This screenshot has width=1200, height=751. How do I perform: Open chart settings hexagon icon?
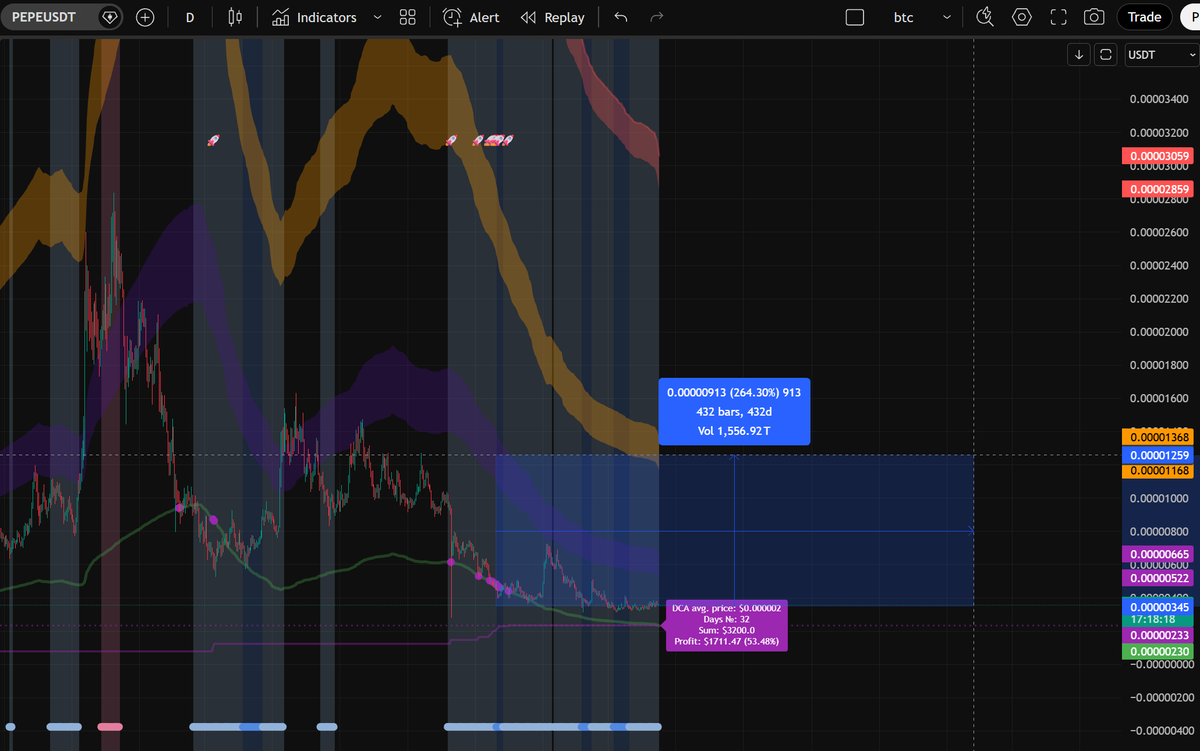coord(1021,17)
